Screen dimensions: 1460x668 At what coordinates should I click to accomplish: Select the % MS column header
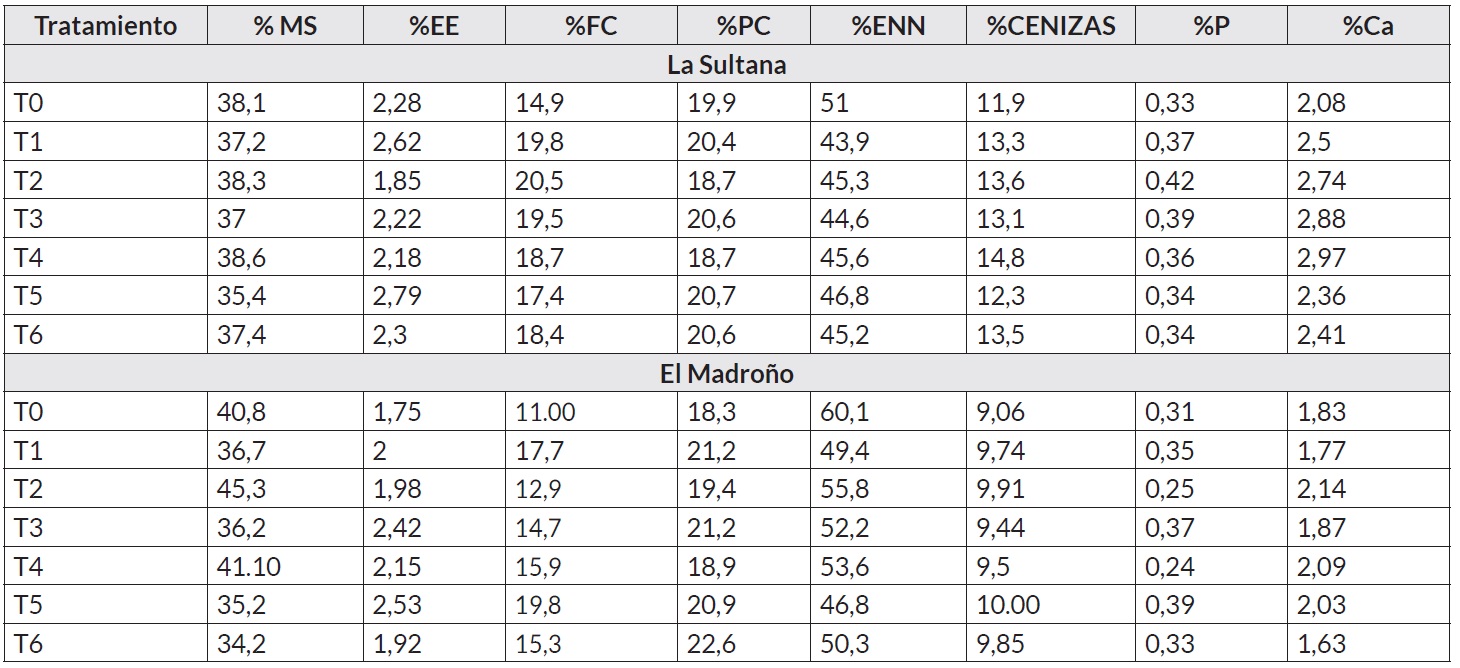tap(285, 26)
